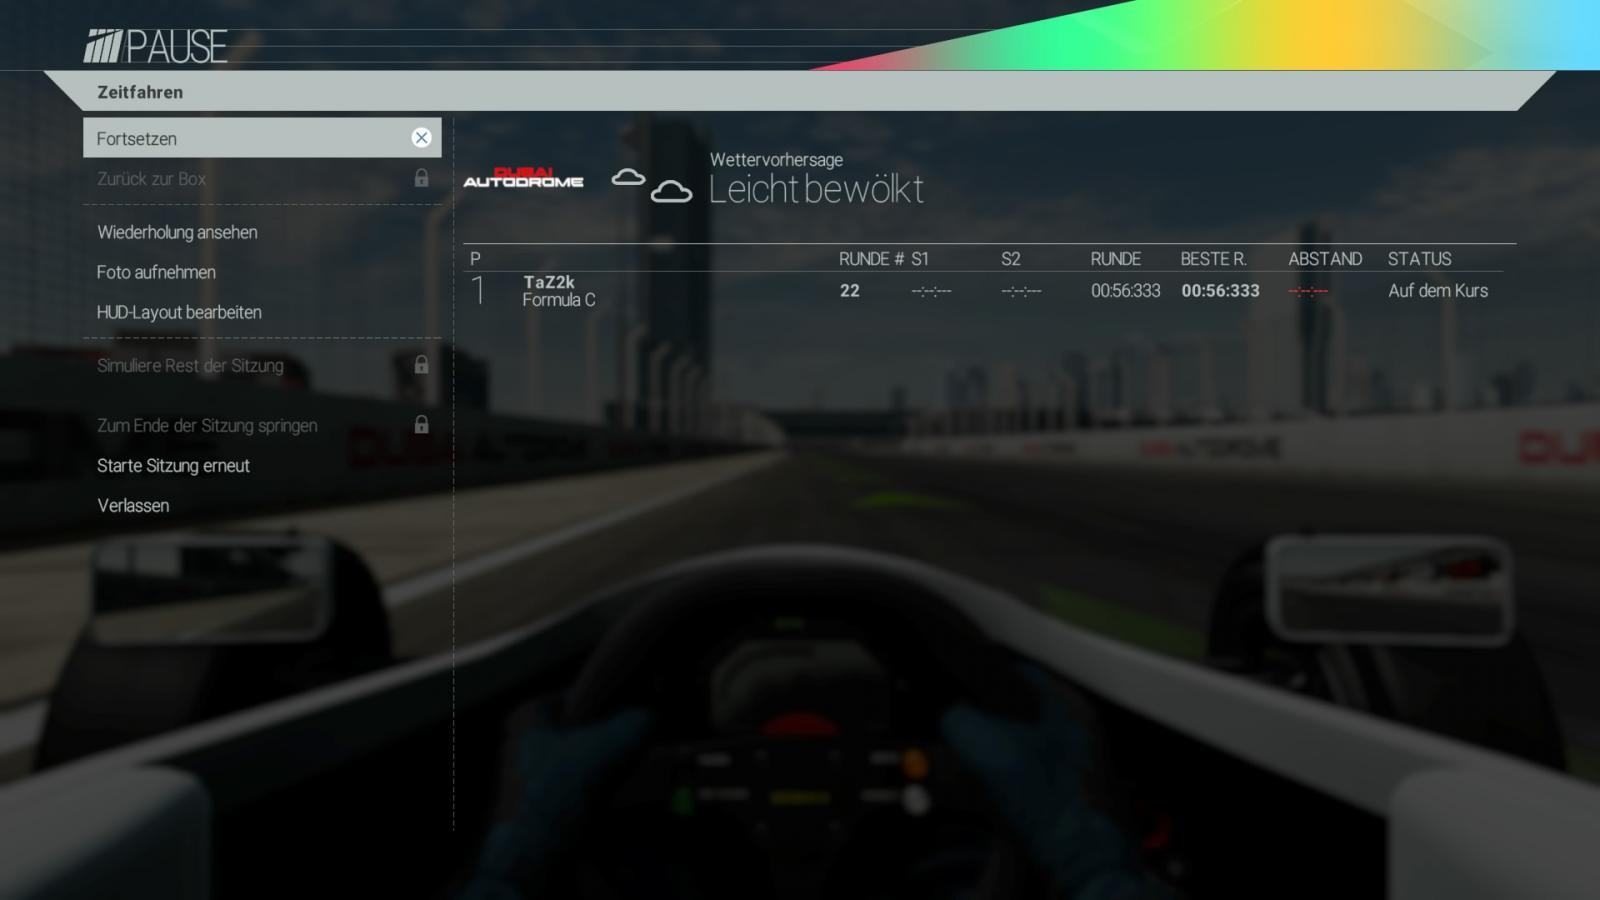Click the lock icon beside Simuliere Rest der Sitzung
This screenshot has width=1600, height=900.
421,365
